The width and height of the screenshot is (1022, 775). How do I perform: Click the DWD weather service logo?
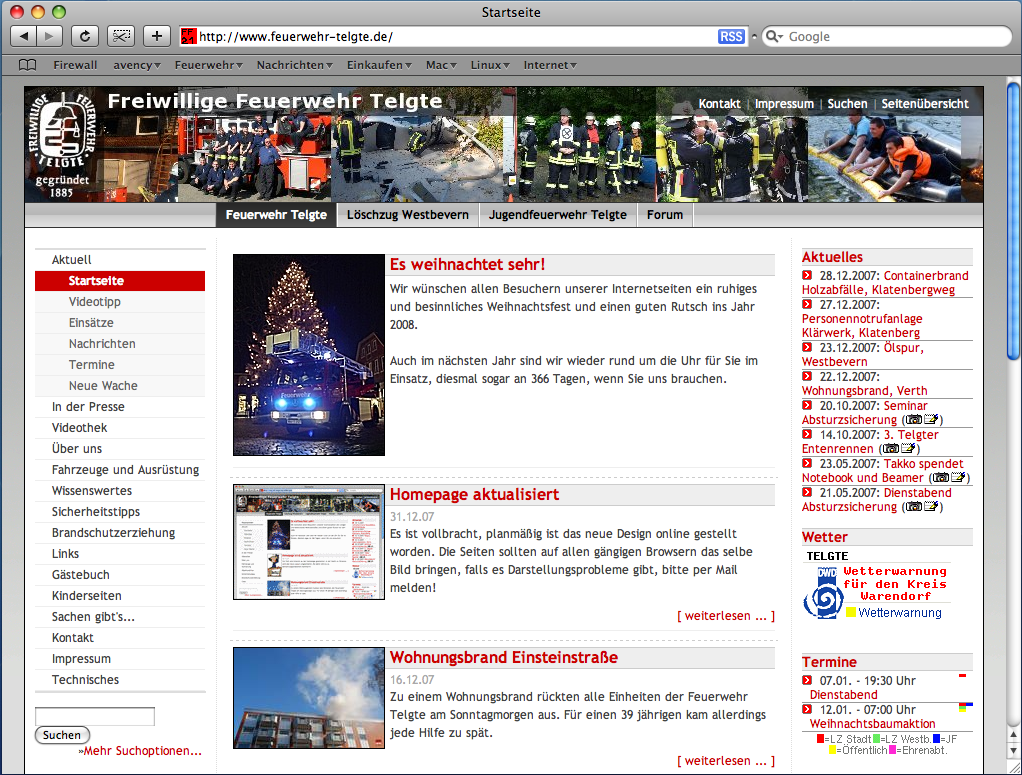tap(824, 592)
